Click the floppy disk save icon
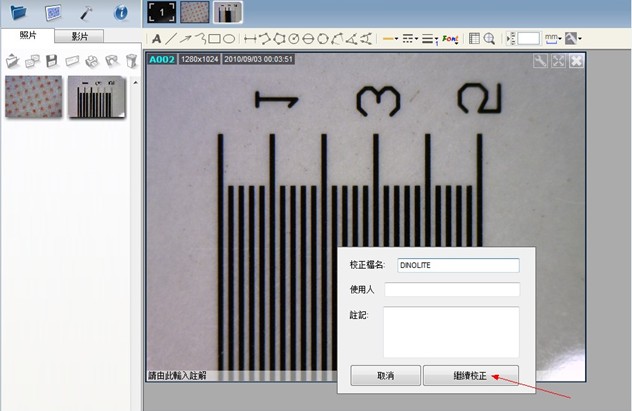Screen dimensions: 632x411 pyautogui.click(x=51, y=61)
